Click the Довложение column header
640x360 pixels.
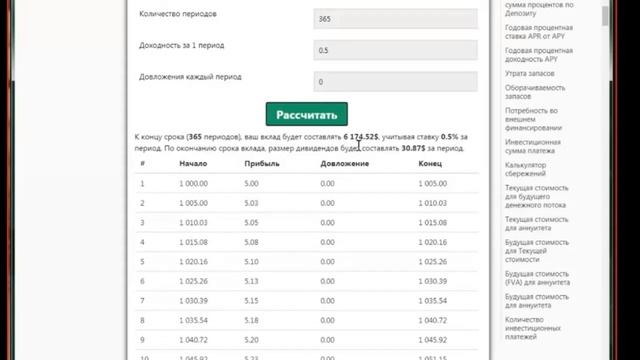pyautogui.click(x=344, y=163)
